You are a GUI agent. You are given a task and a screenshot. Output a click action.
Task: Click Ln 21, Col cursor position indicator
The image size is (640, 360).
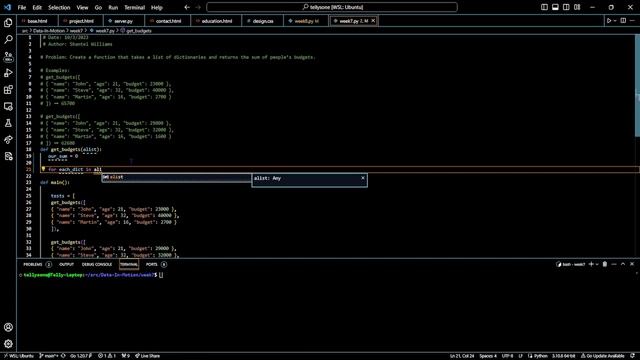pos(462,356)
